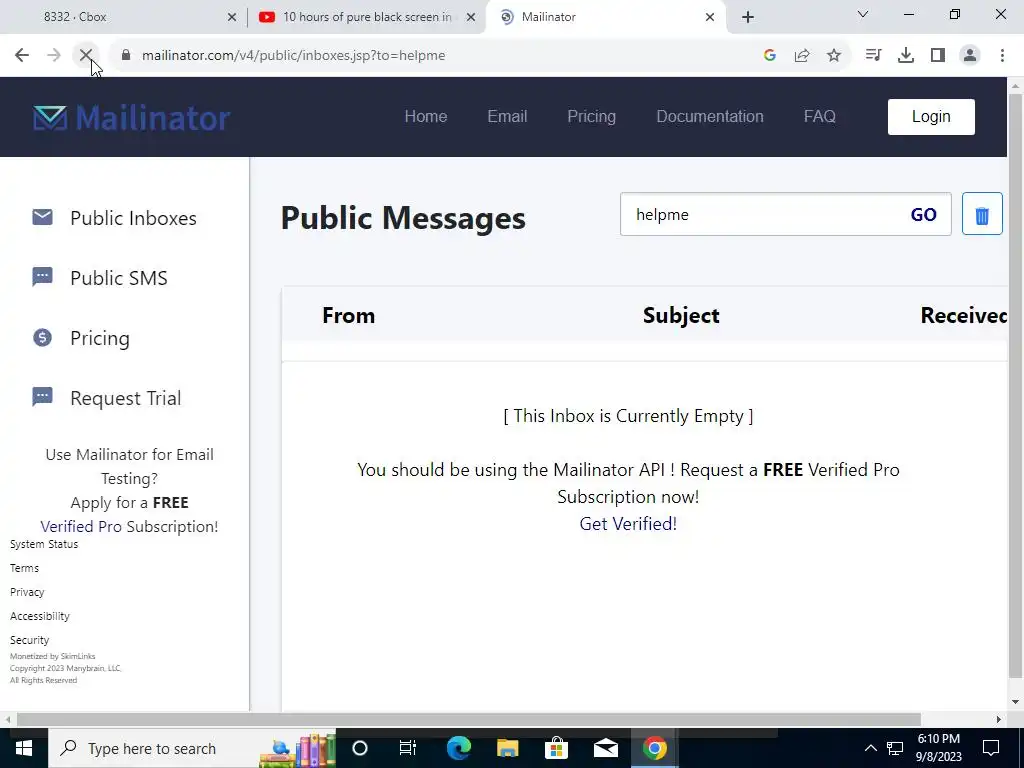The height and width of the screenshot is (768, 1024).
Task: Open Documentation in the top navigation
Action: coord(710,116)
